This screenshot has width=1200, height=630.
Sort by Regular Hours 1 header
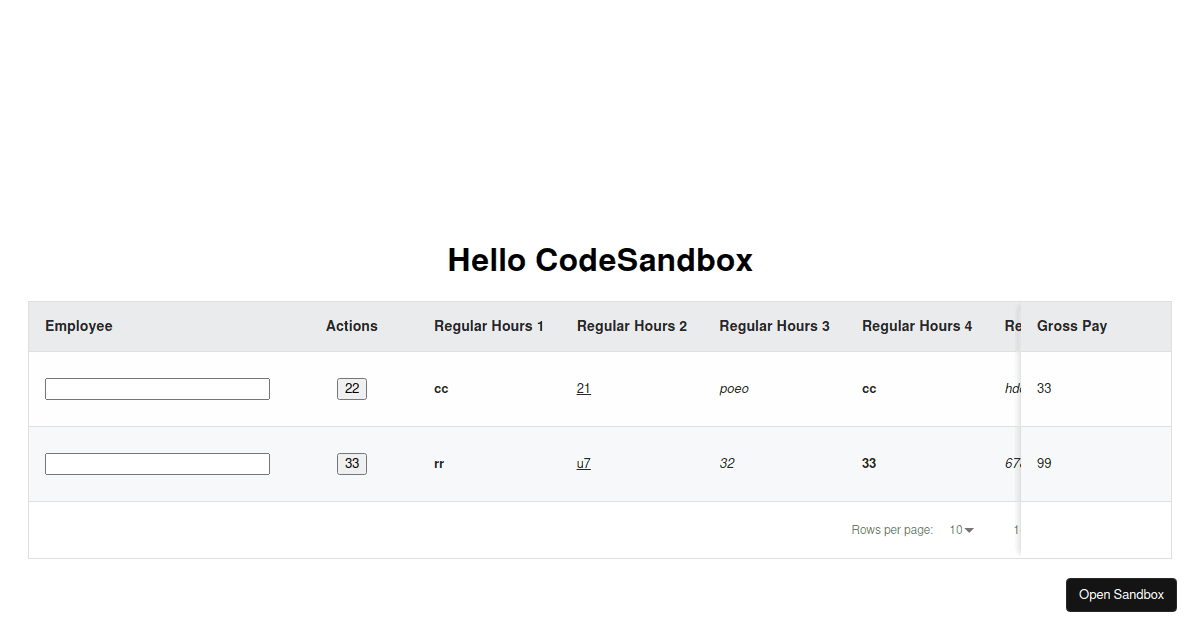coord(489,326)
